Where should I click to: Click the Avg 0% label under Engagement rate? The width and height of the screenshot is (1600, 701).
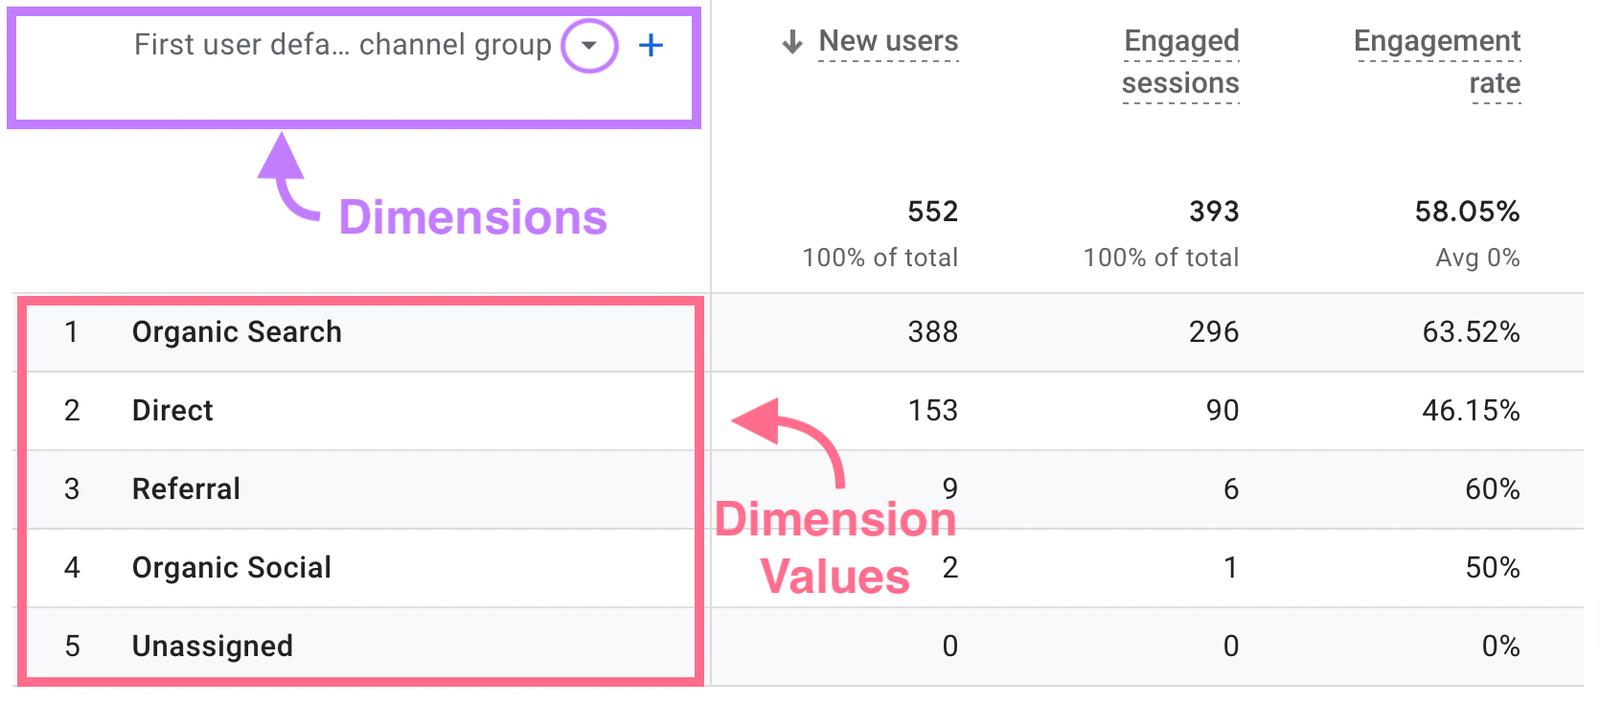pyautogui.click(x=1477, y=257)
